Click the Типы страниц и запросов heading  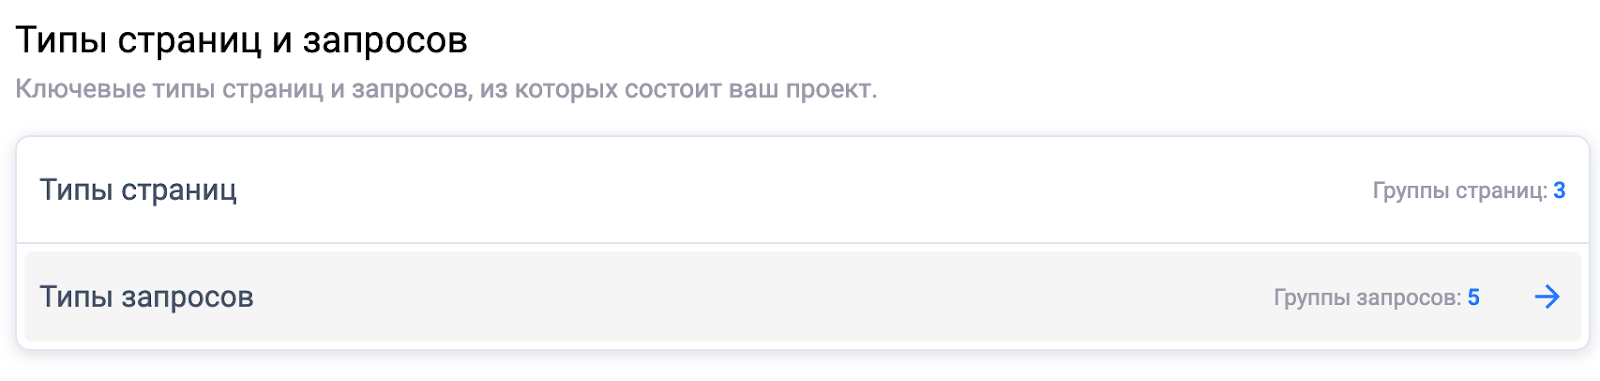[x=241, y=41]
